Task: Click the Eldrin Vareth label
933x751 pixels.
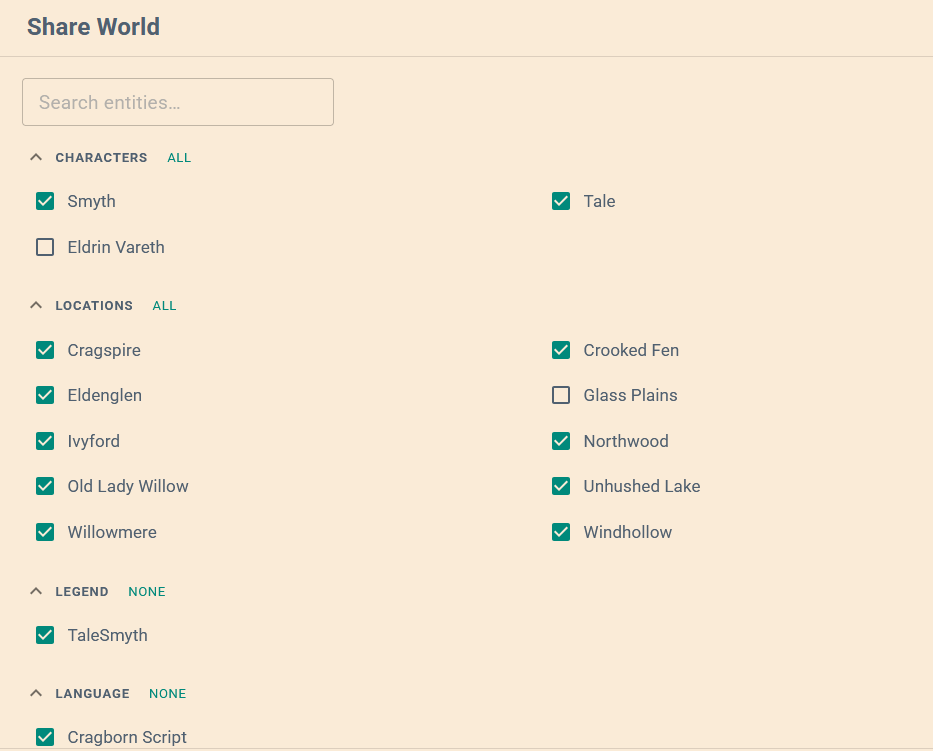Action: pos(116,247)
